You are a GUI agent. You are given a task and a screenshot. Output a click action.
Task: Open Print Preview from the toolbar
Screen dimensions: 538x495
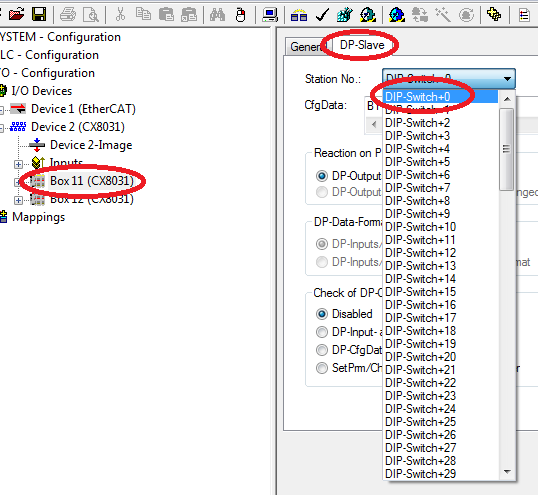click(x=91, y=15)
